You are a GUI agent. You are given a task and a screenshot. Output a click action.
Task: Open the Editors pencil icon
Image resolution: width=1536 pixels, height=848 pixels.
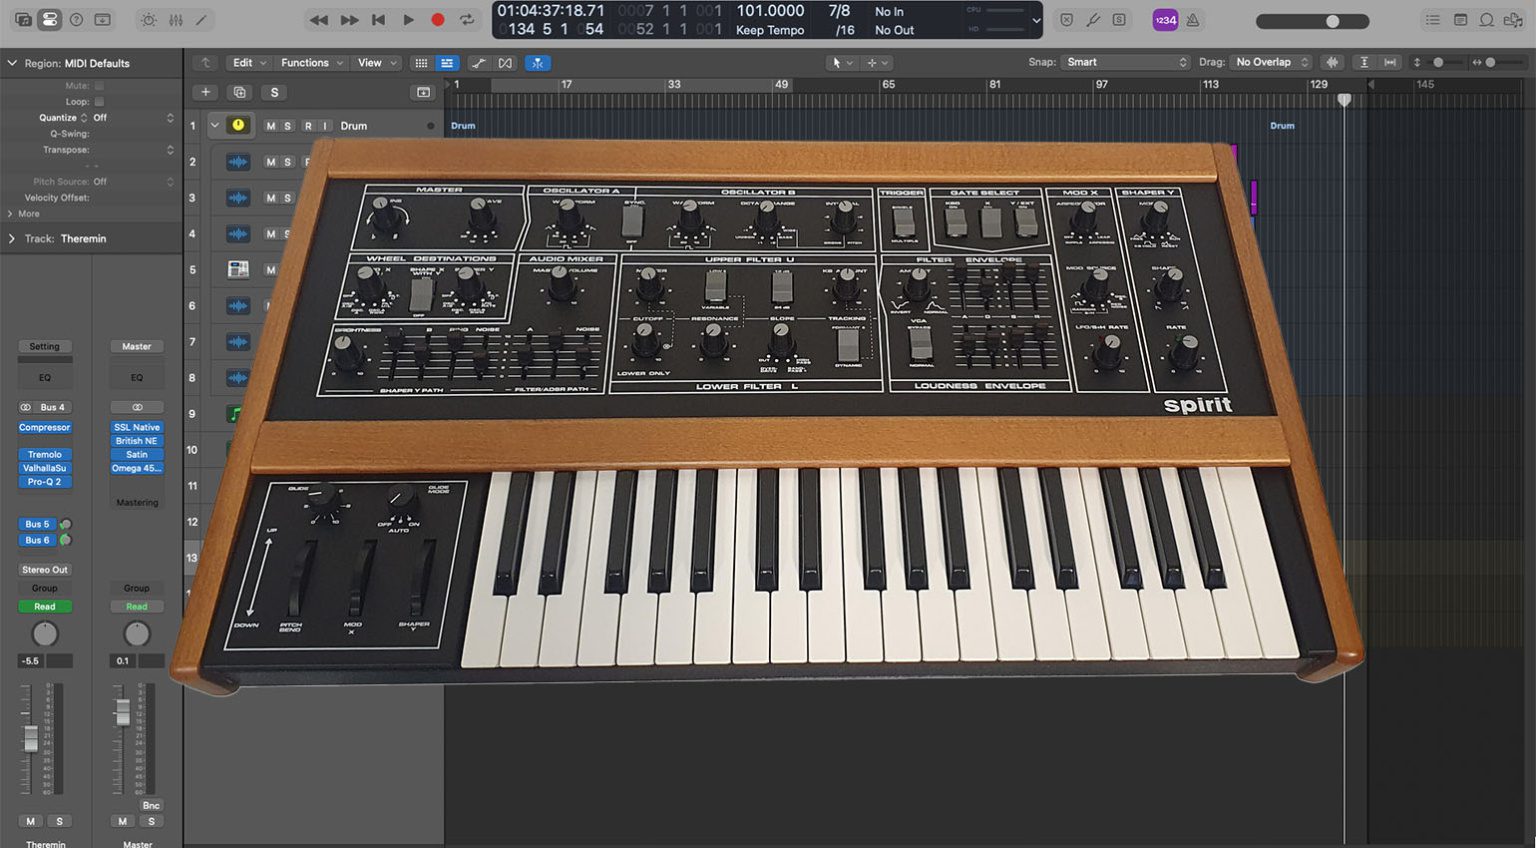pyautogui.click(x=201, y=20)
